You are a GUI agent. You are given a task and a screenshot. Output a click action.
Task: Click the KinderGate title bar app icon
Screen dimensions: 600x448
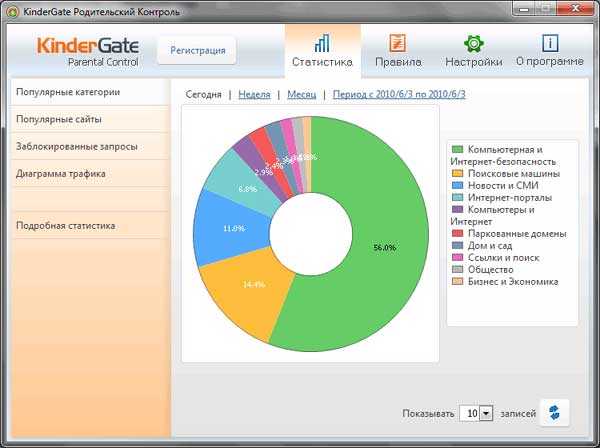point(12,11)
